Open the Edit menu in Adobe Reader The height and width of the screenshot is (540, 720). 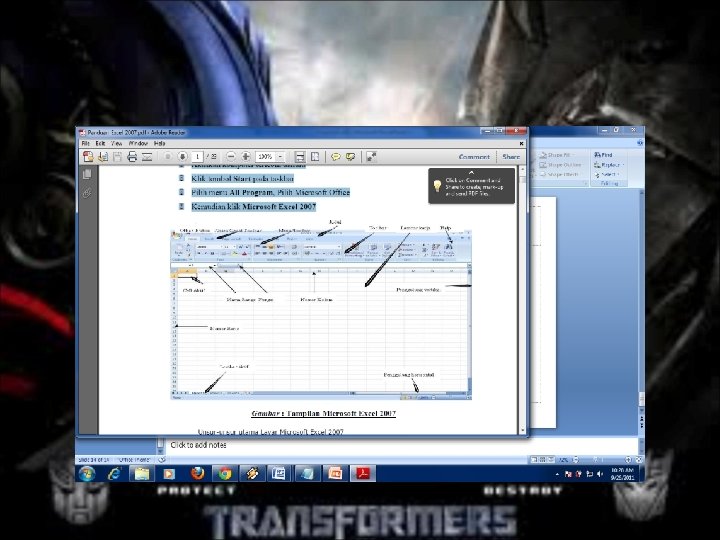click(100, 144)
